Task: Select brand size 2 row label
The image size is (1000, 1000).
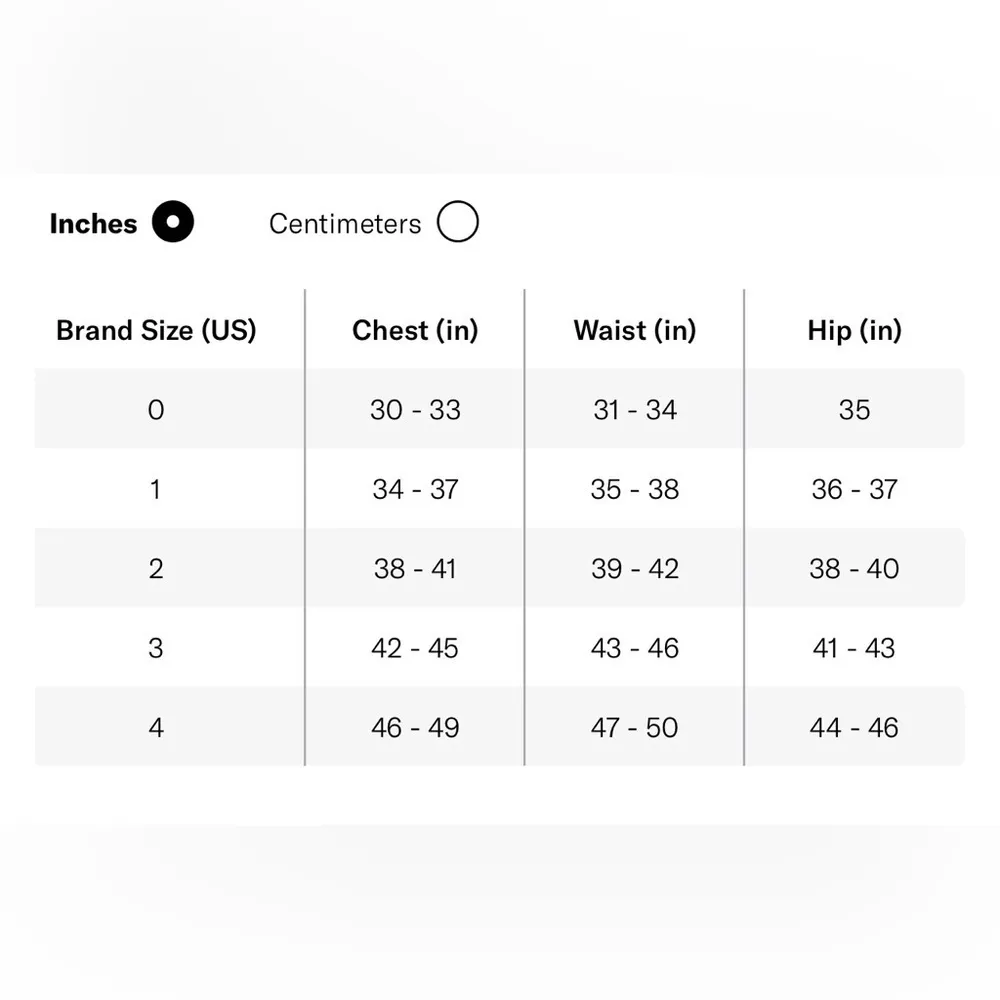Action: click(156, 568)
